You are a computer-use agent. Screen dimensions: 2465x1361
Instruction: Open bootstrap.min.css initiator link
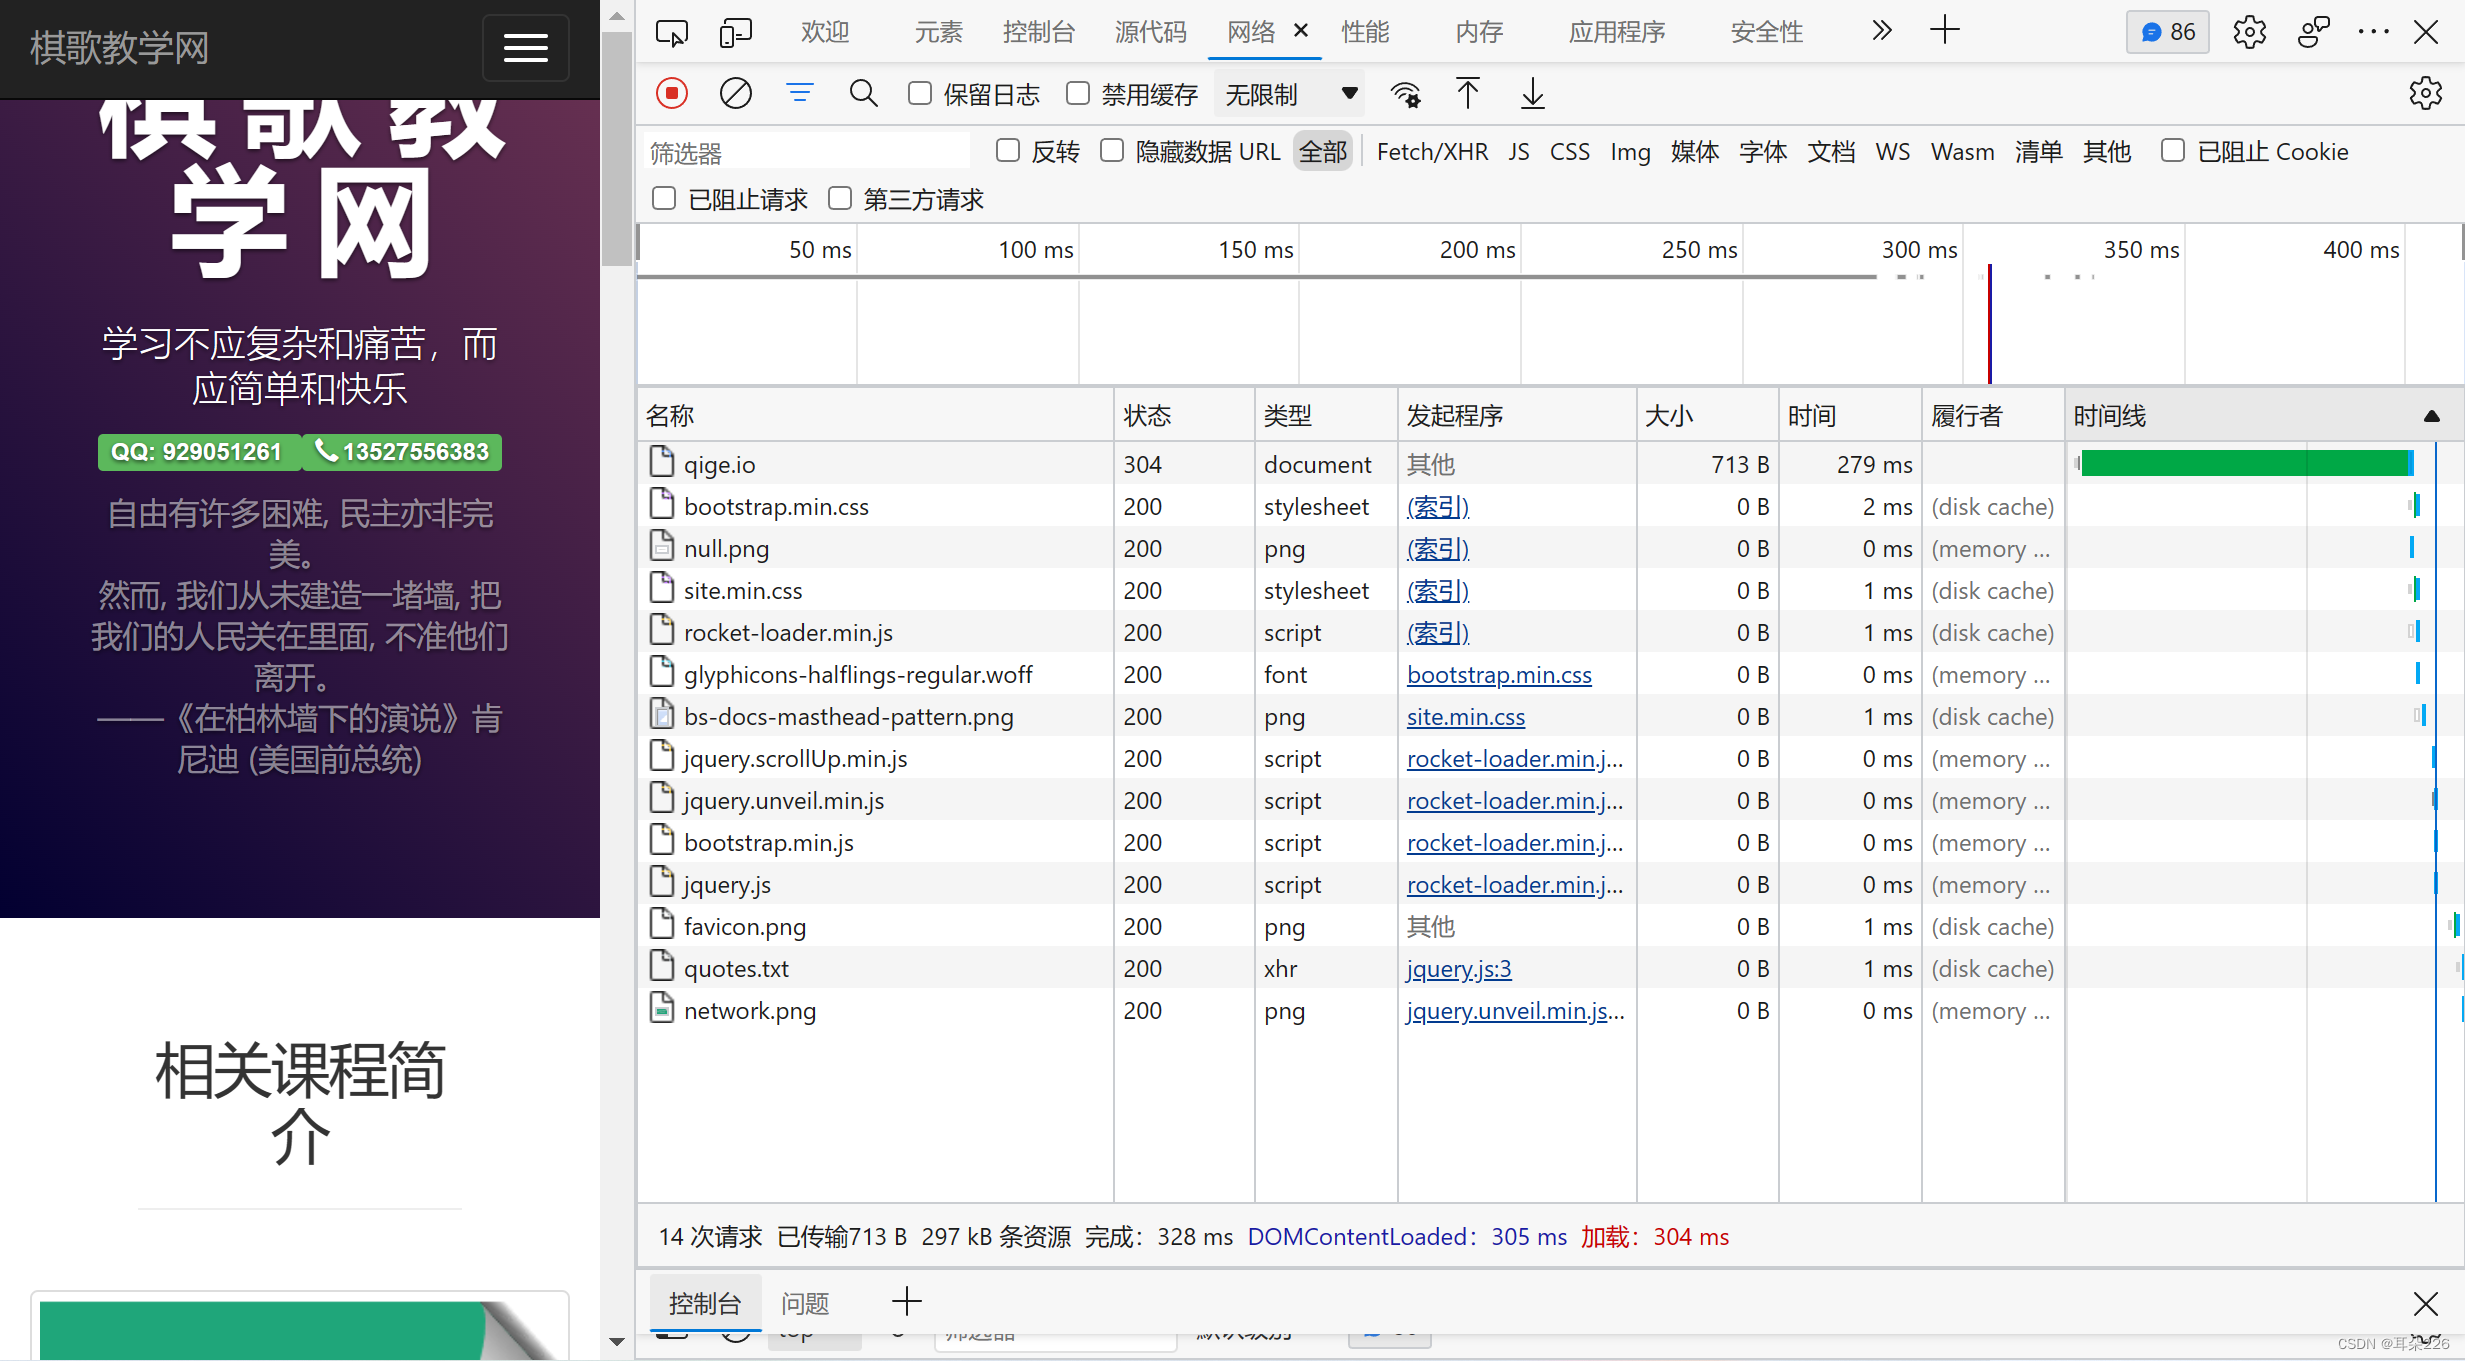[x=1499, y=675]
